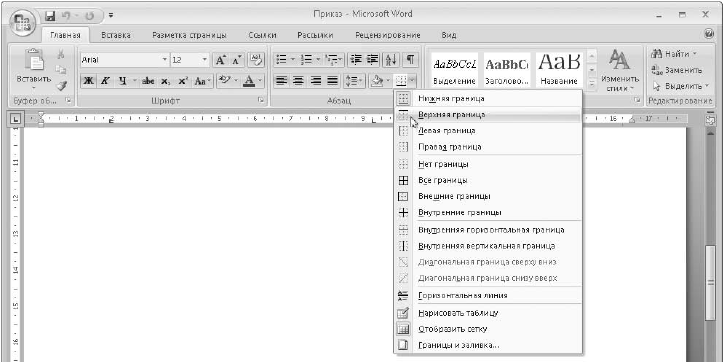Screen dimensions: 723x363
Task: Increase paragraph indent
Action: click(373, 60)
